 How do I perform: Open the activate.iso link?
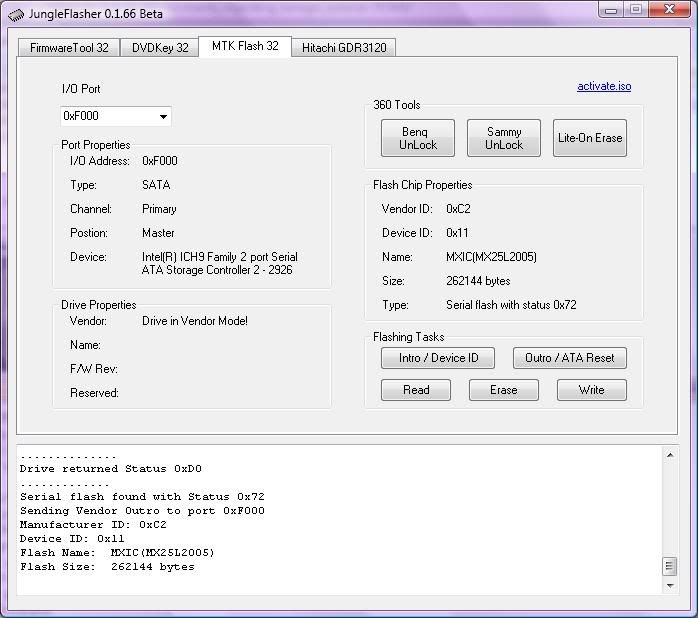pos(604,87)
